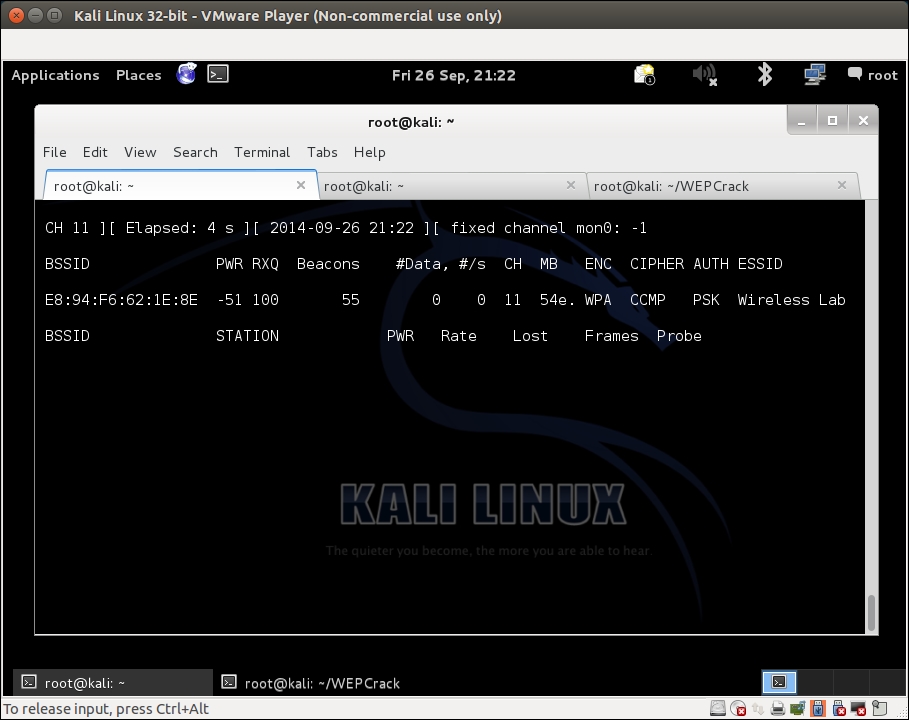
Task: Click the terminal vertical scrollbar handle
Action: tap(871, 612)
